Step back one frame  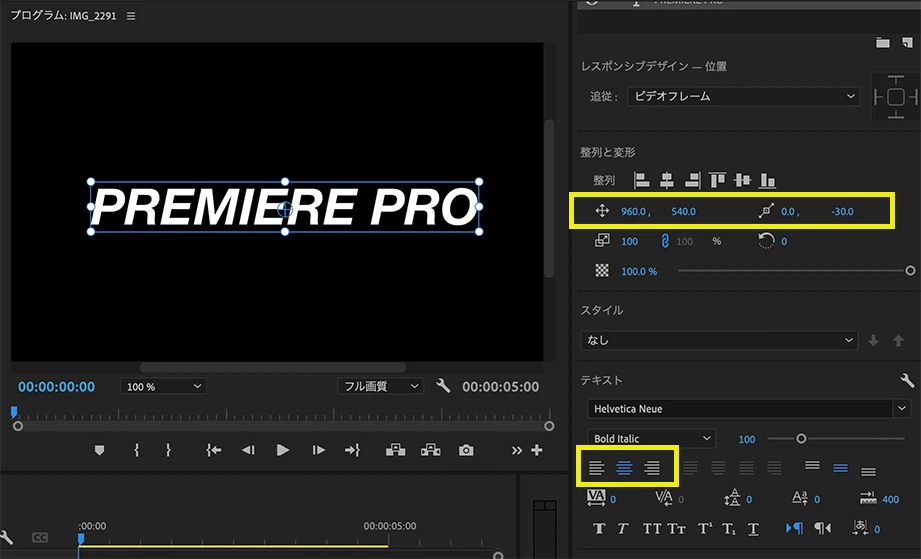[248, 450]
